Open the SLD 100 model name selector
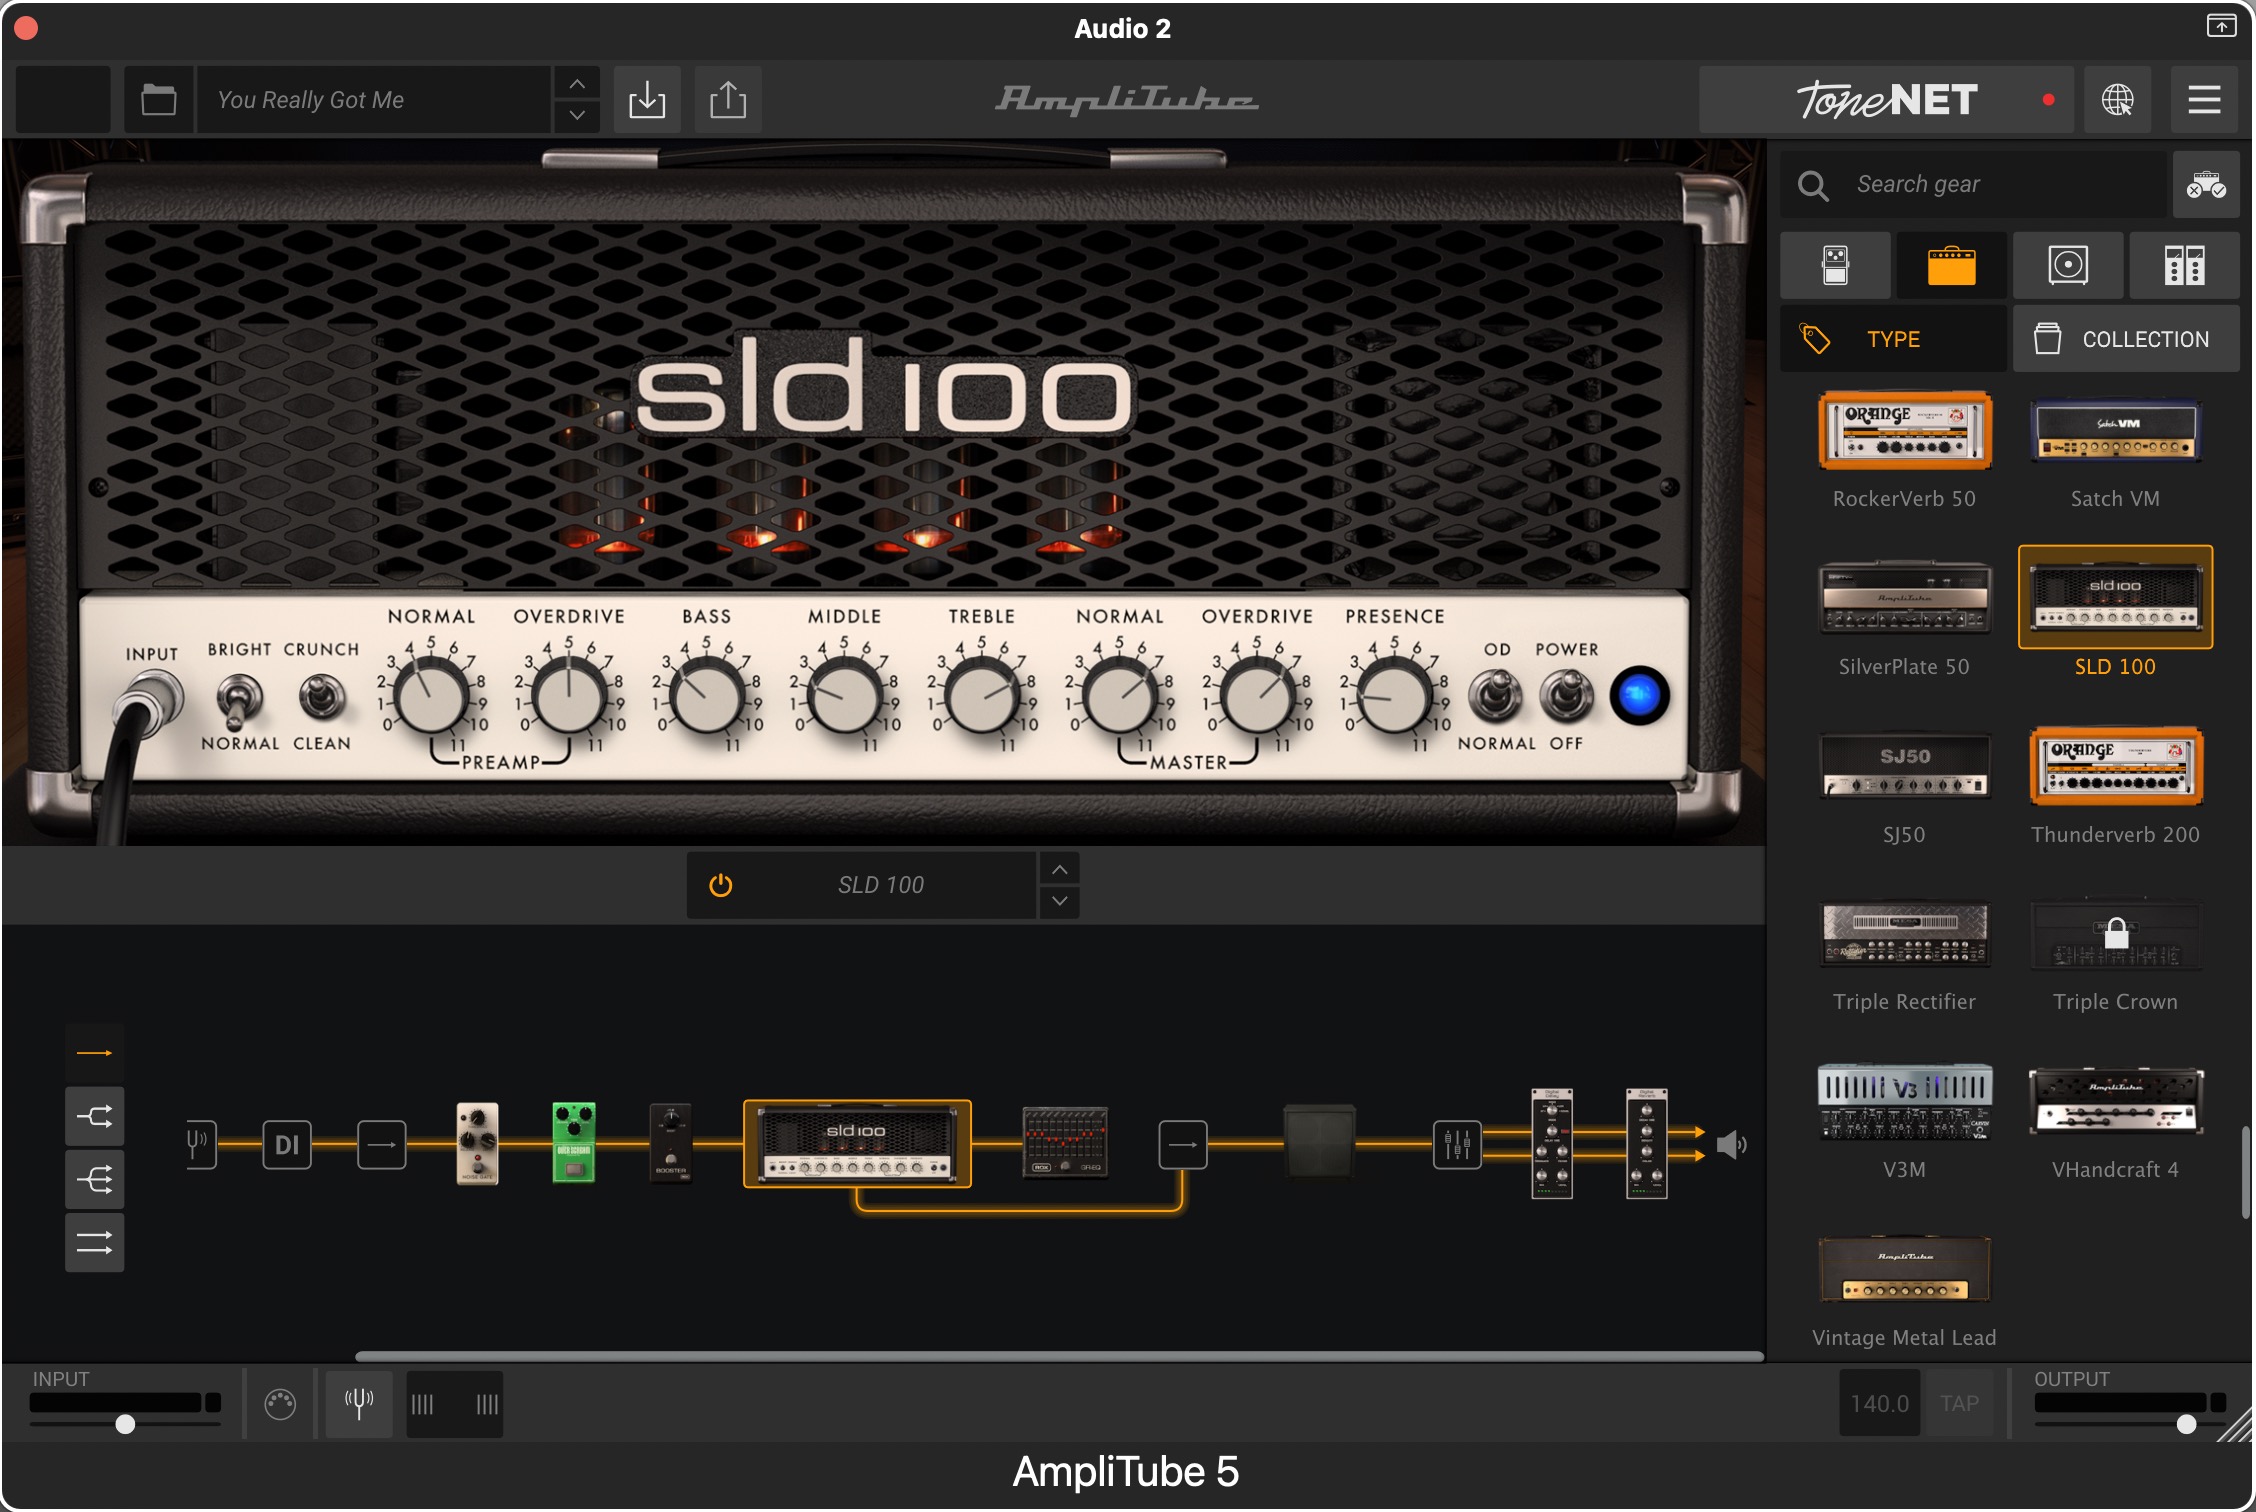The height and width of the screenshot is (1512, 2256). (x=881, y=885)
